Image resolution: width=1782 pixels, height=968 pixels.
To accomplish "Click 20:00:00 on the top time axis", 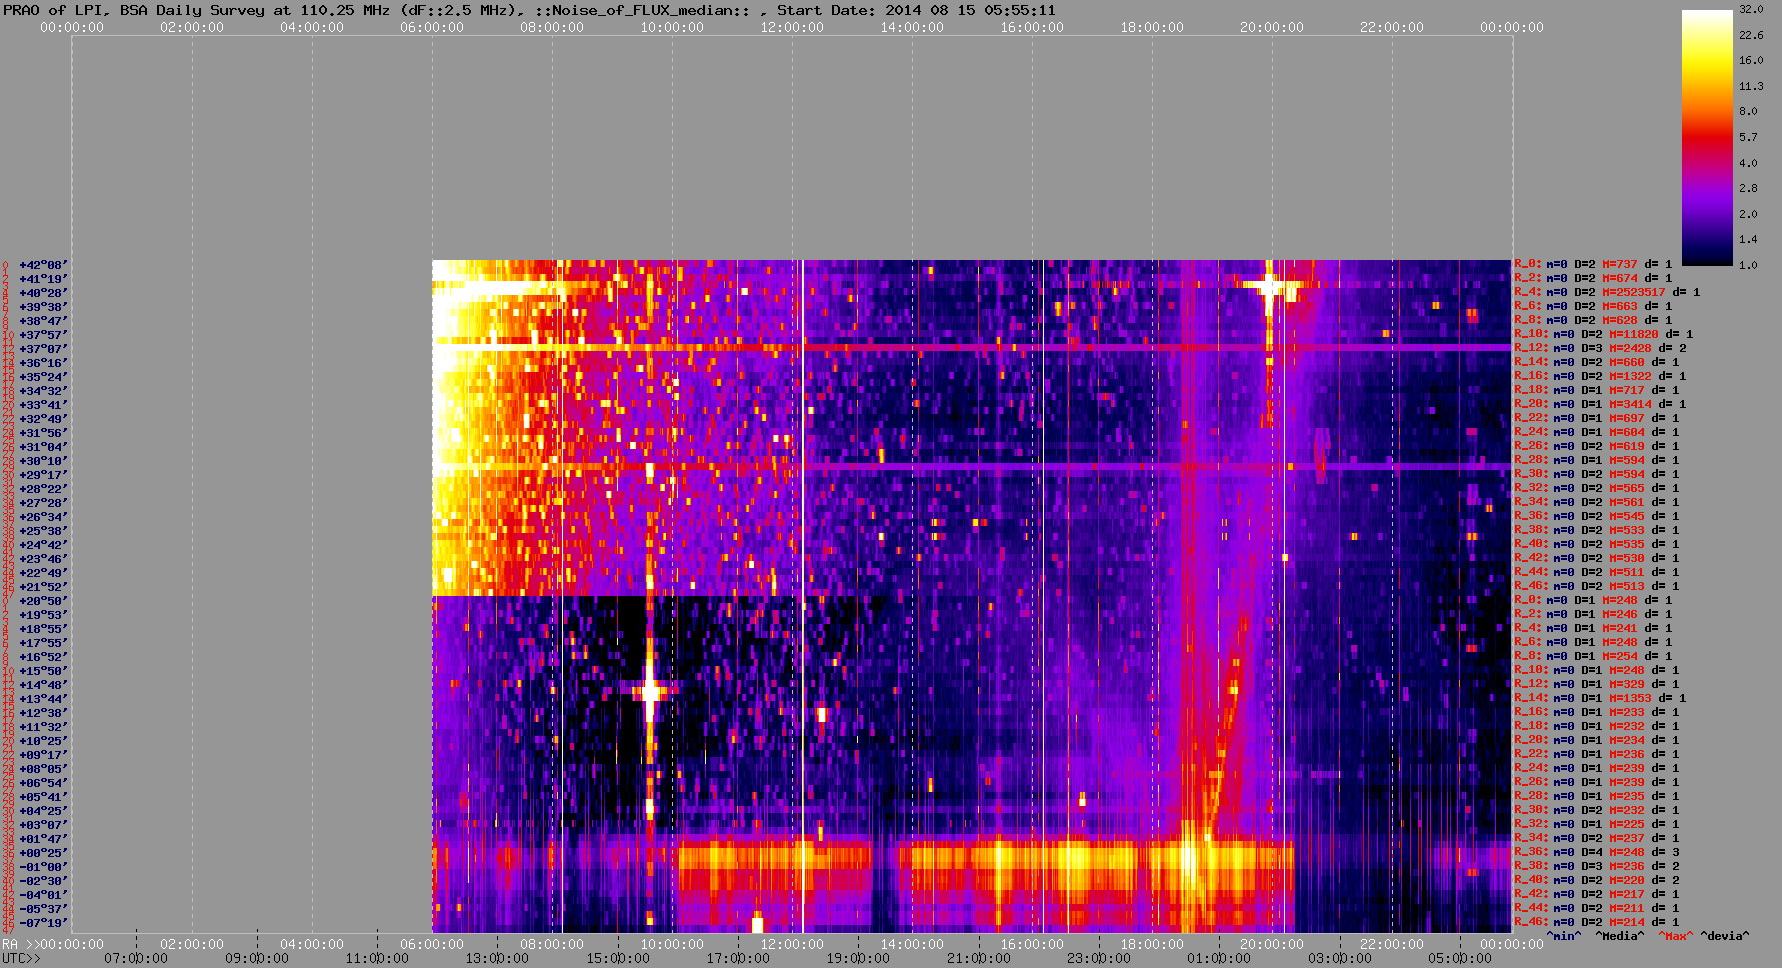I will [1272, 27].
